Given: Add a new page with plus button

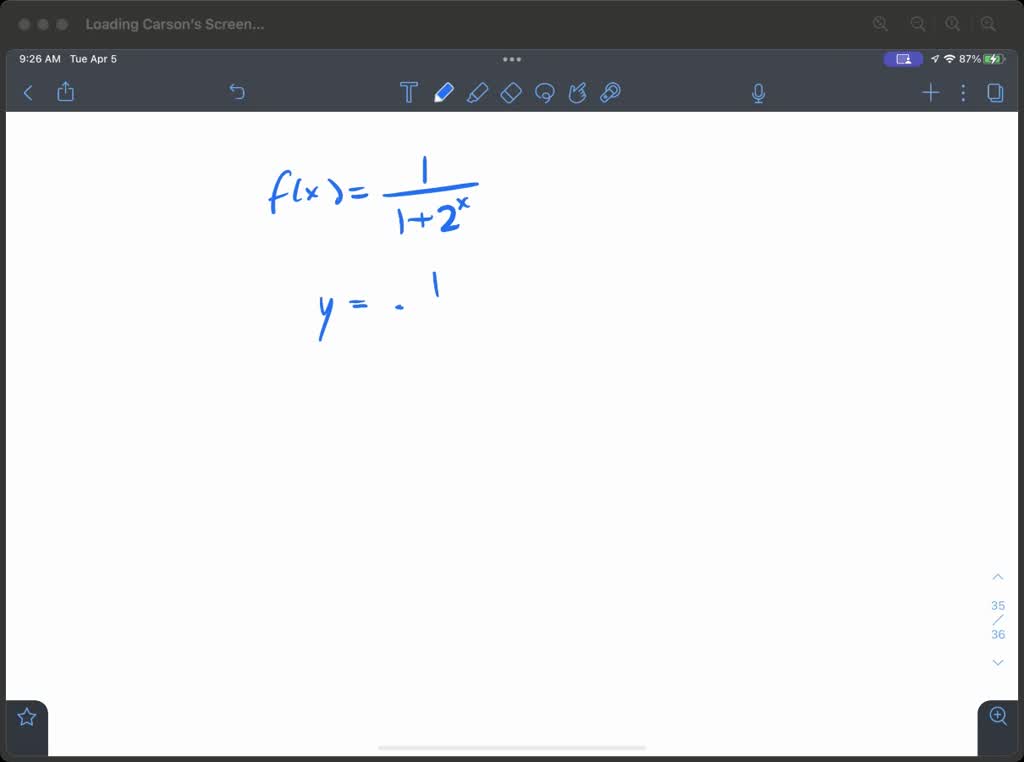Looking at the screenshot, I should [x=930, y=92].
